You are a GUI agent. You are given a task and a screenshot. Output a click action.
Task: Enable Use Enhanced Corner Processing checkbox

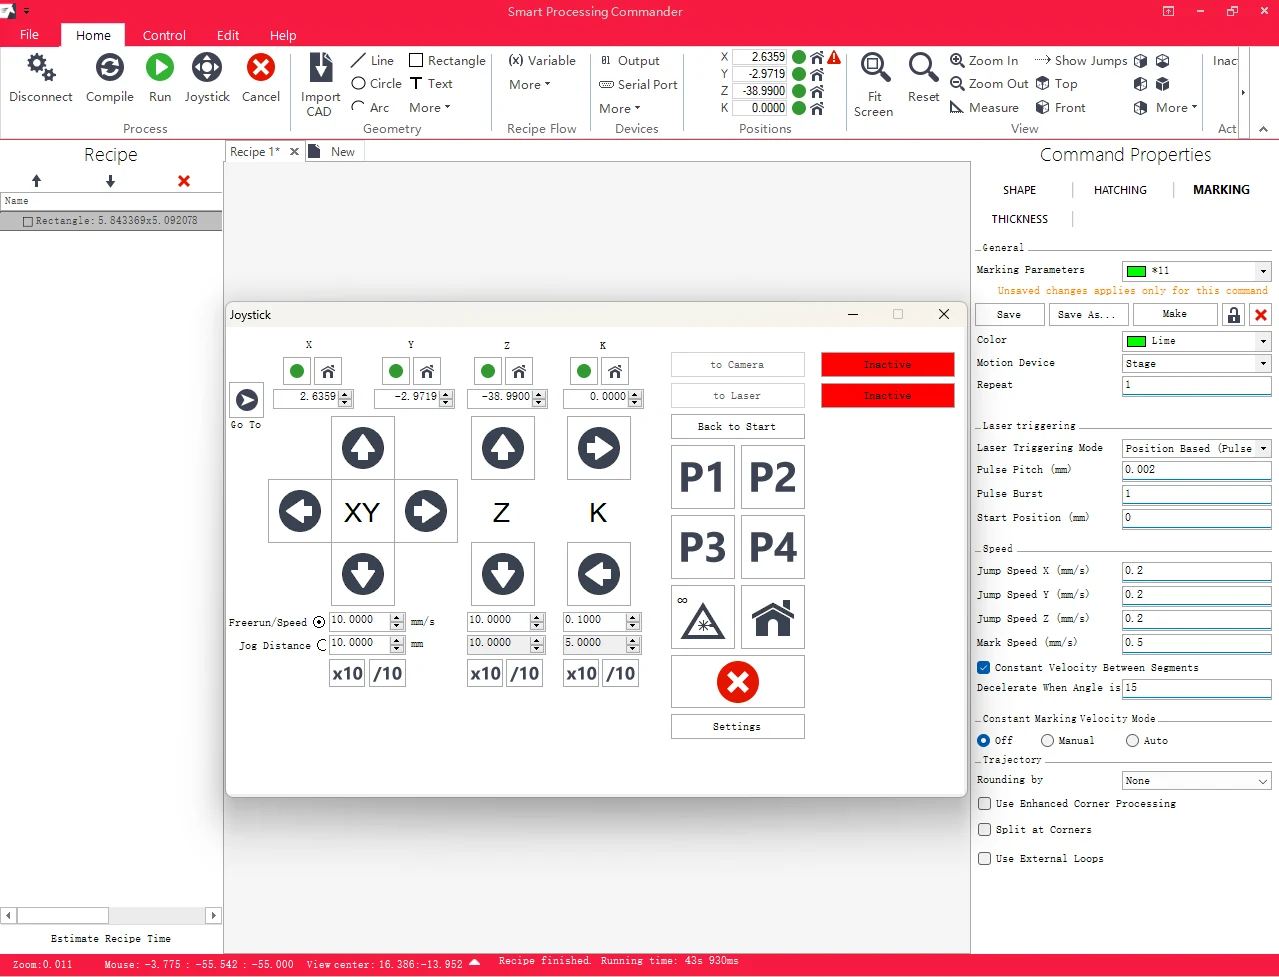point(985,804)
